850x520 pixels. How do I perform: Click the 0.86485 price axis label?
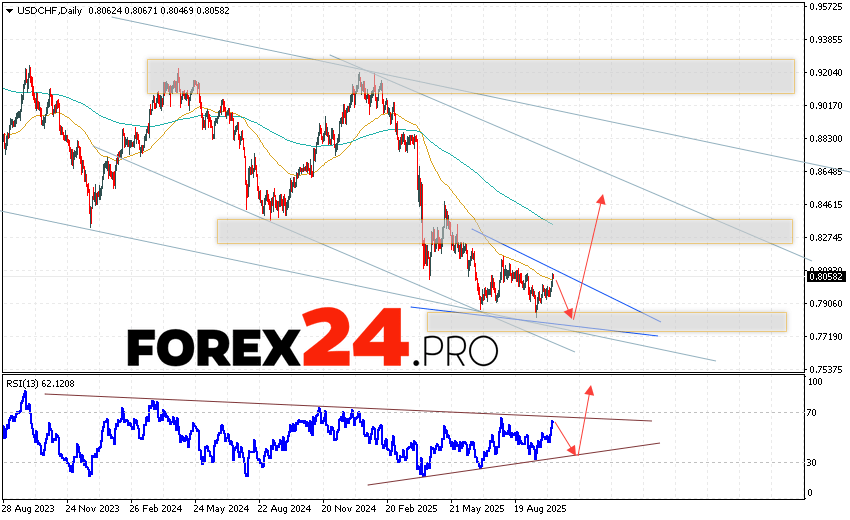[x=826, y=172]
